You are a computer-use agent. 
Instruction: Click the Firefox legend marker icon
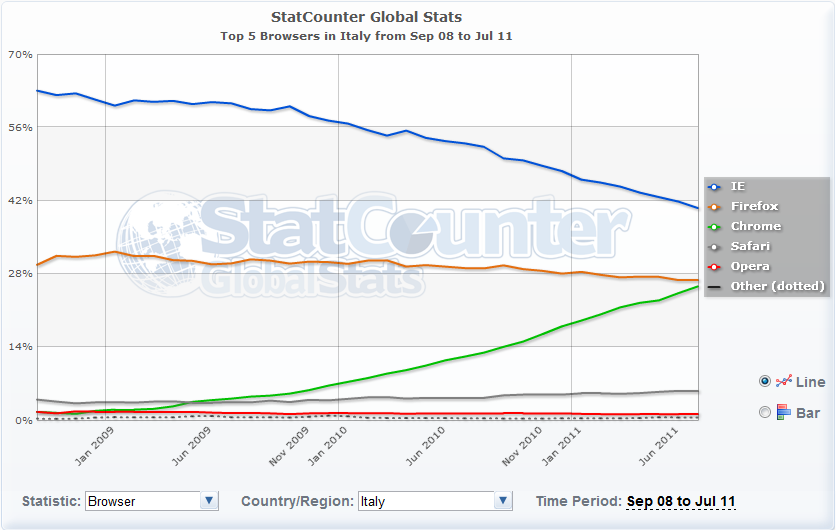tap(714, 207)
